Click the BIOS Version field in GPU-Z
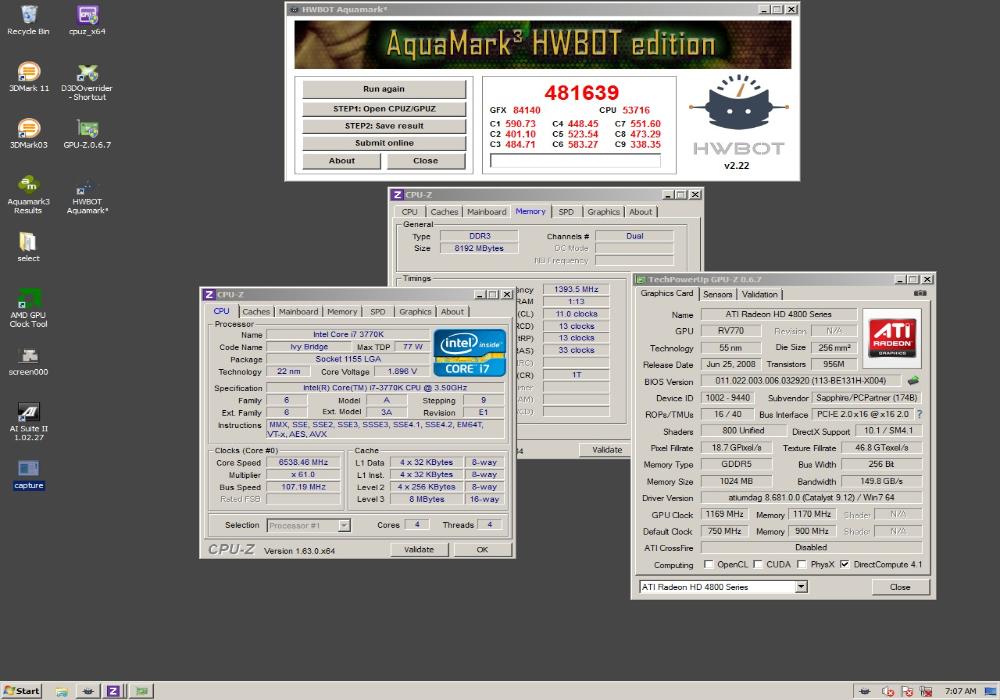The height and width of the screenshot is (700, 1000). point(800,381)
